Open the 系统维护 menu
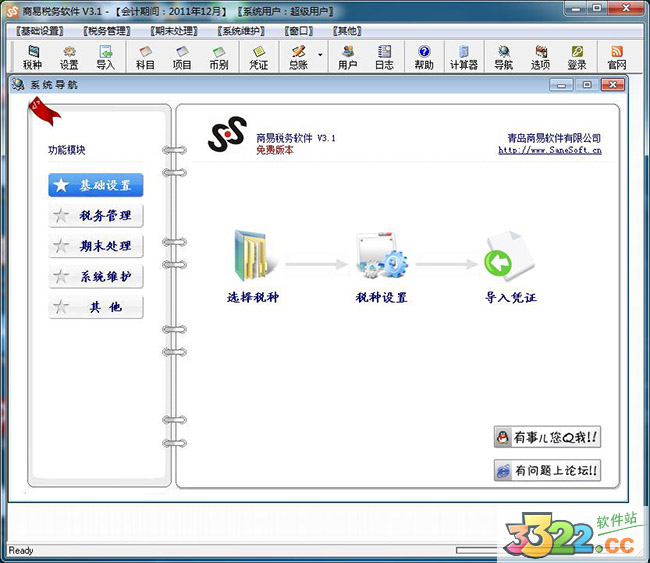 (241, 31)
